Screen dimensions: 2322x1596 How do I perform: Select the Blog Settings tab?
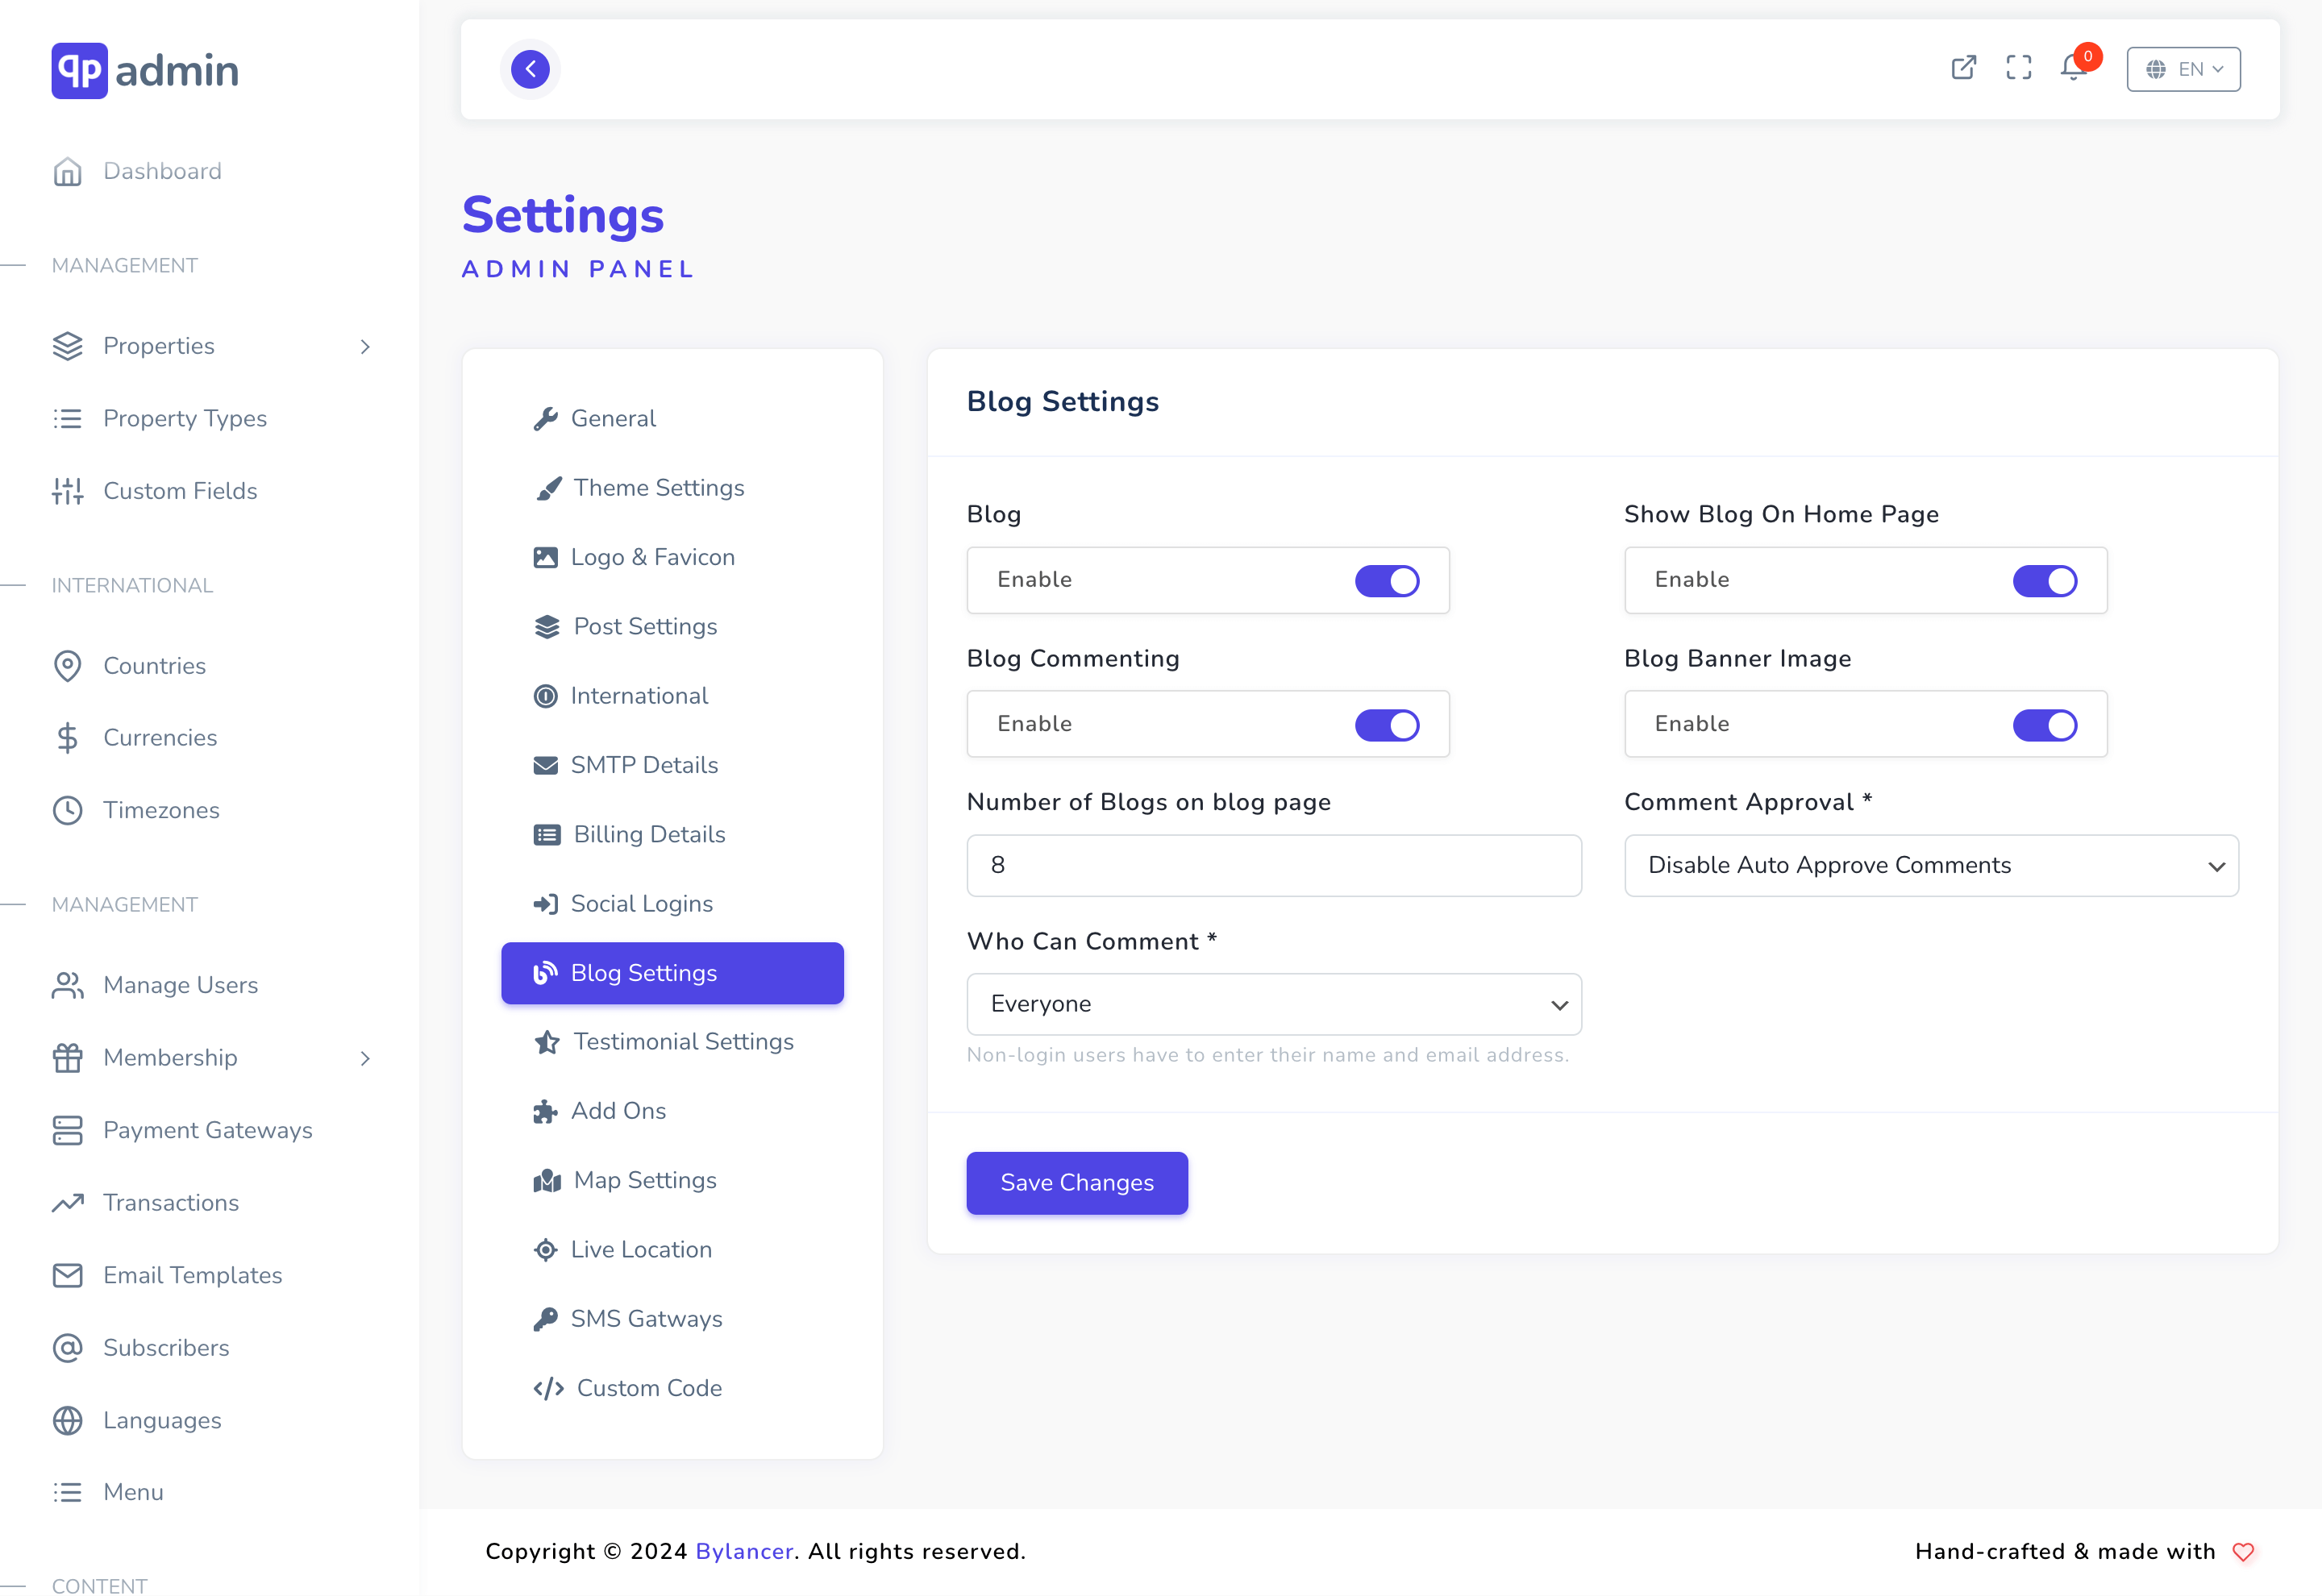pyautogui.click(x=672, y=973)
